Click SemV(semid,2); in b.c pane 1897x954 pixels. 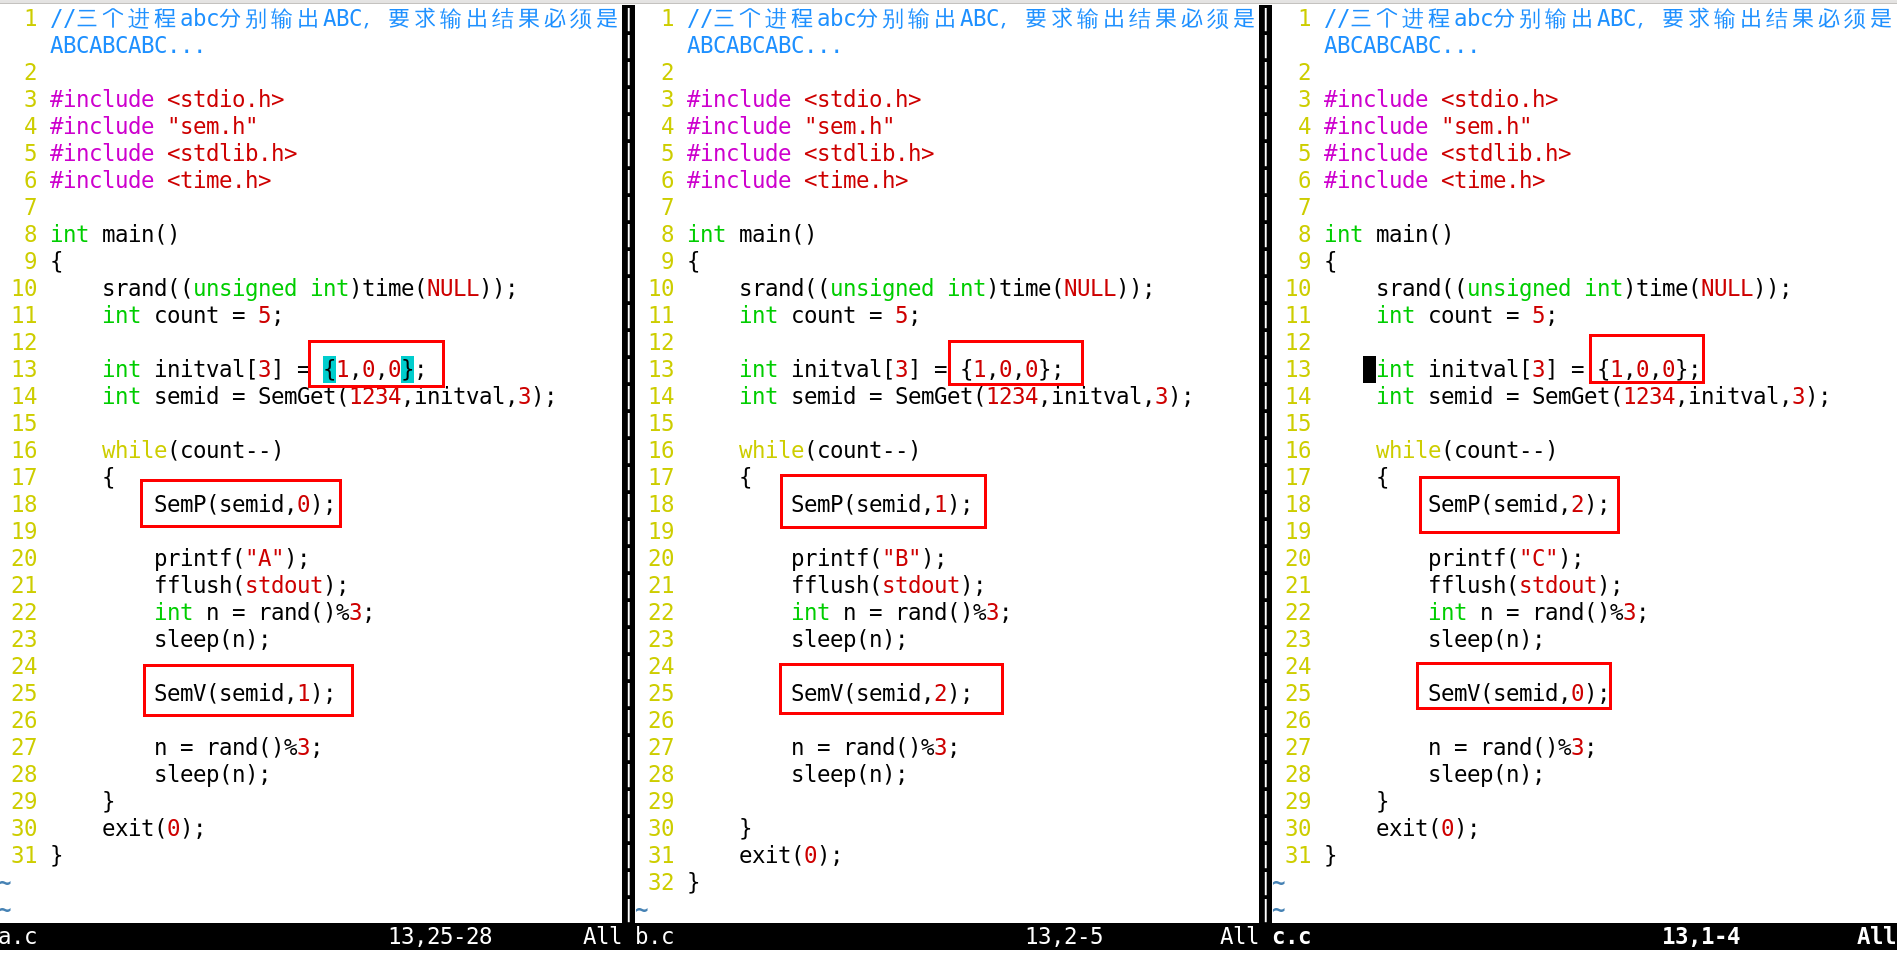click(x=881, y=693)
